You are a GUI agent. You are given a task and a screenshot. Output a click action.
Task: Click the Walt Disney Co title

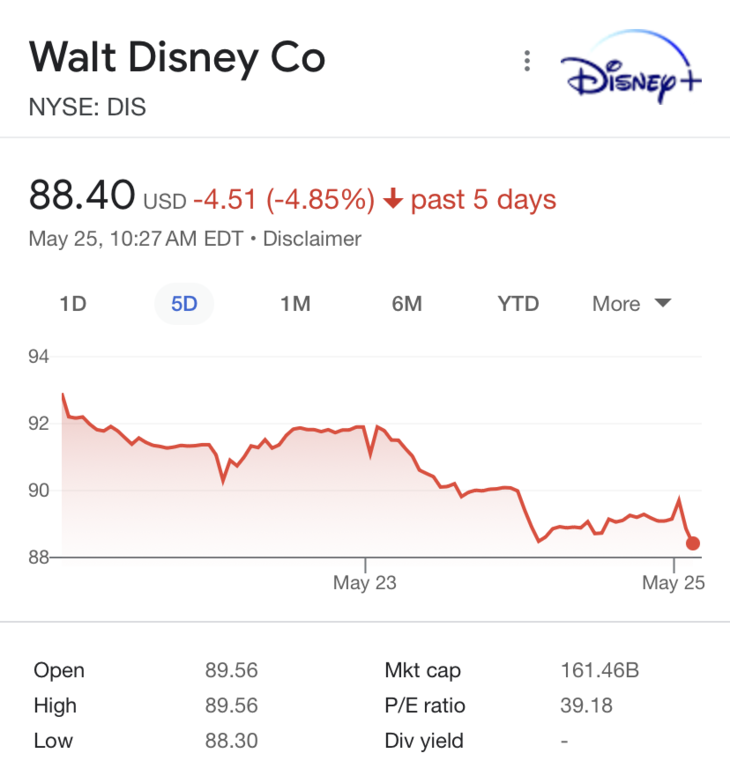177,57
